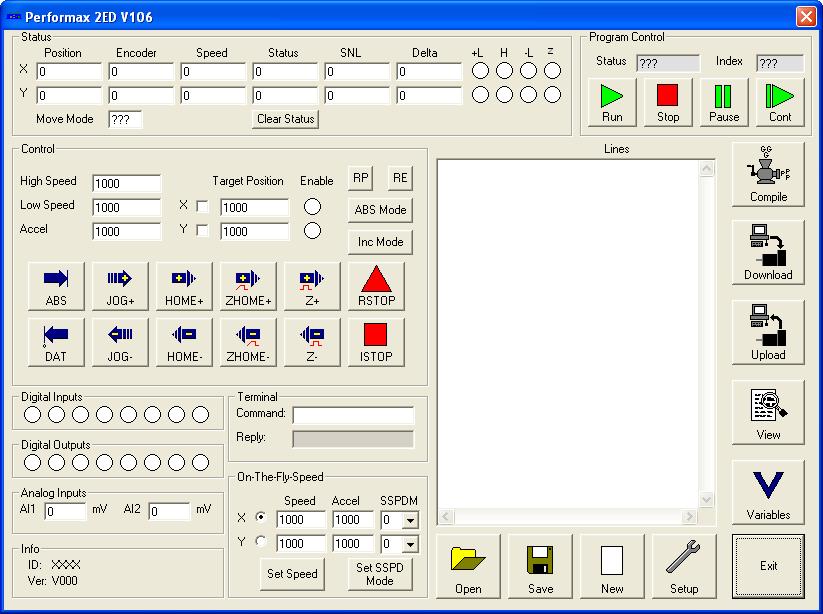823x614 pixels.
Task: Select the Y radio in On-The-Fly-Speed
Action: [x=260, y=541]
